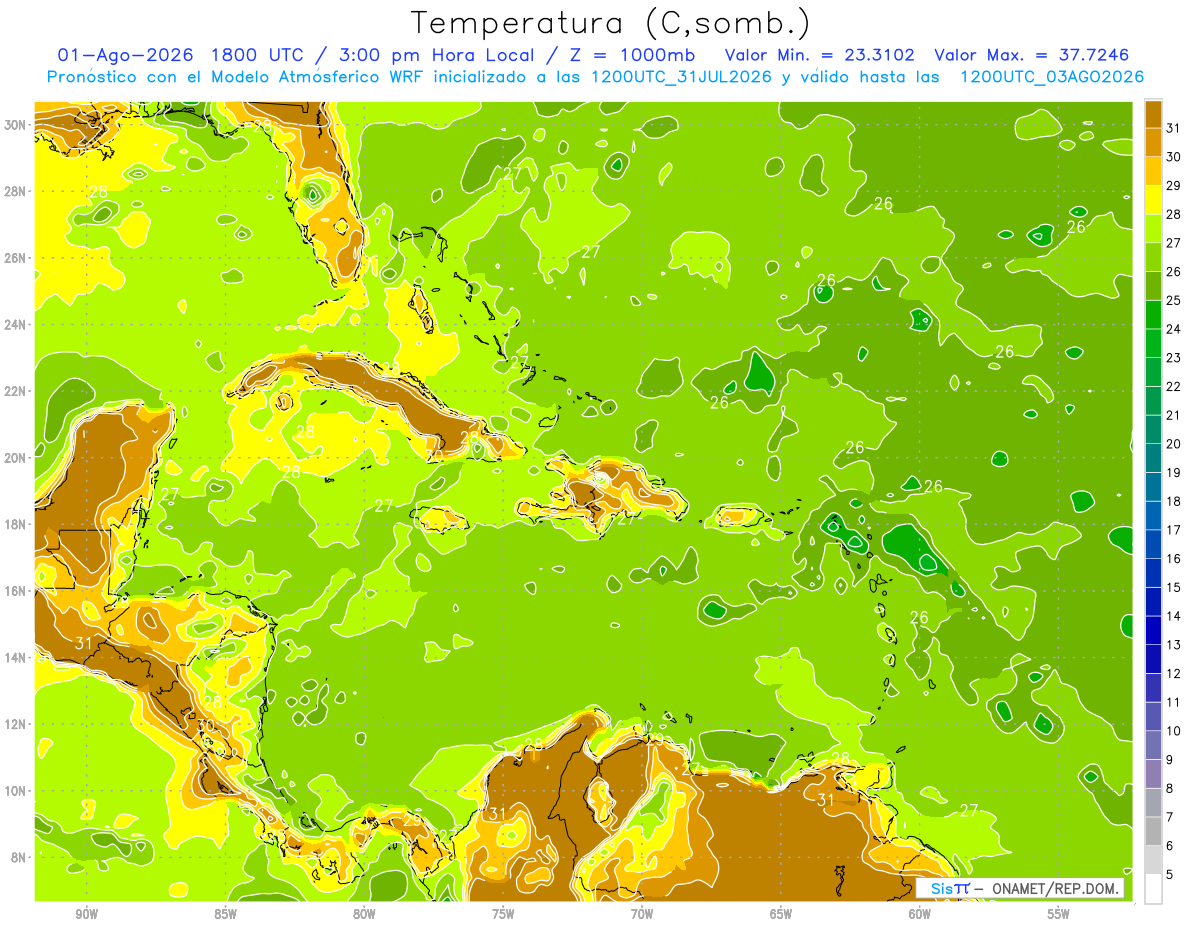Click the '55W' longitude axis label

coord(1059,913)
